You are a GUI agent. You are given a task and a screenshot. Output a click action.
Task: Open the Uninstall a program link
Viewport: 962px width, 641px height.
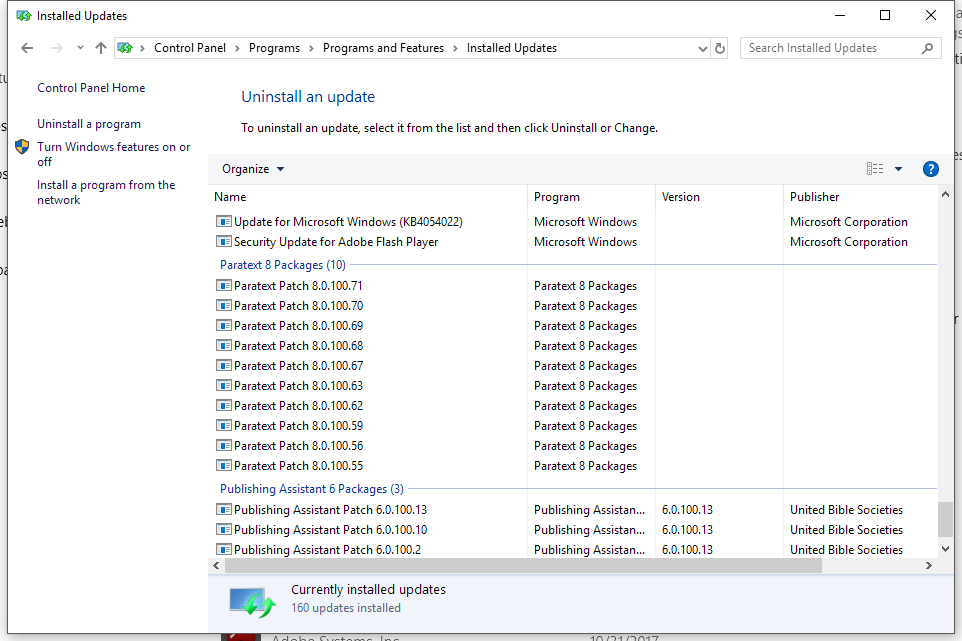(x=89, y=124)
